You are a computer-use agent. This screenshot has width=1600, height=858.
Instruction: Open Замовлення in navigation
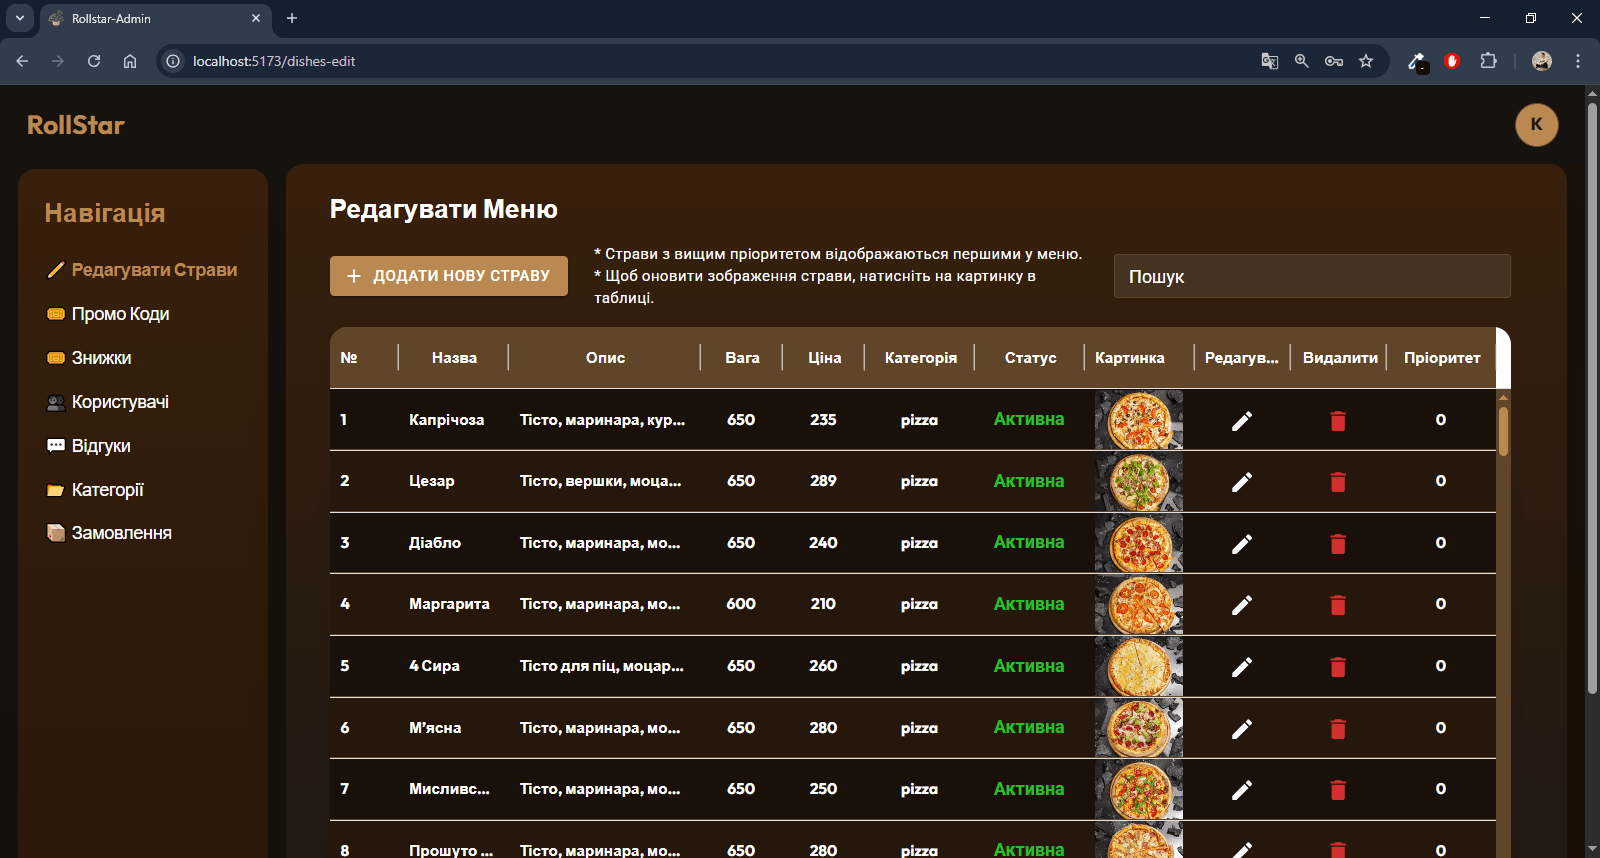[x=109, y=533]
